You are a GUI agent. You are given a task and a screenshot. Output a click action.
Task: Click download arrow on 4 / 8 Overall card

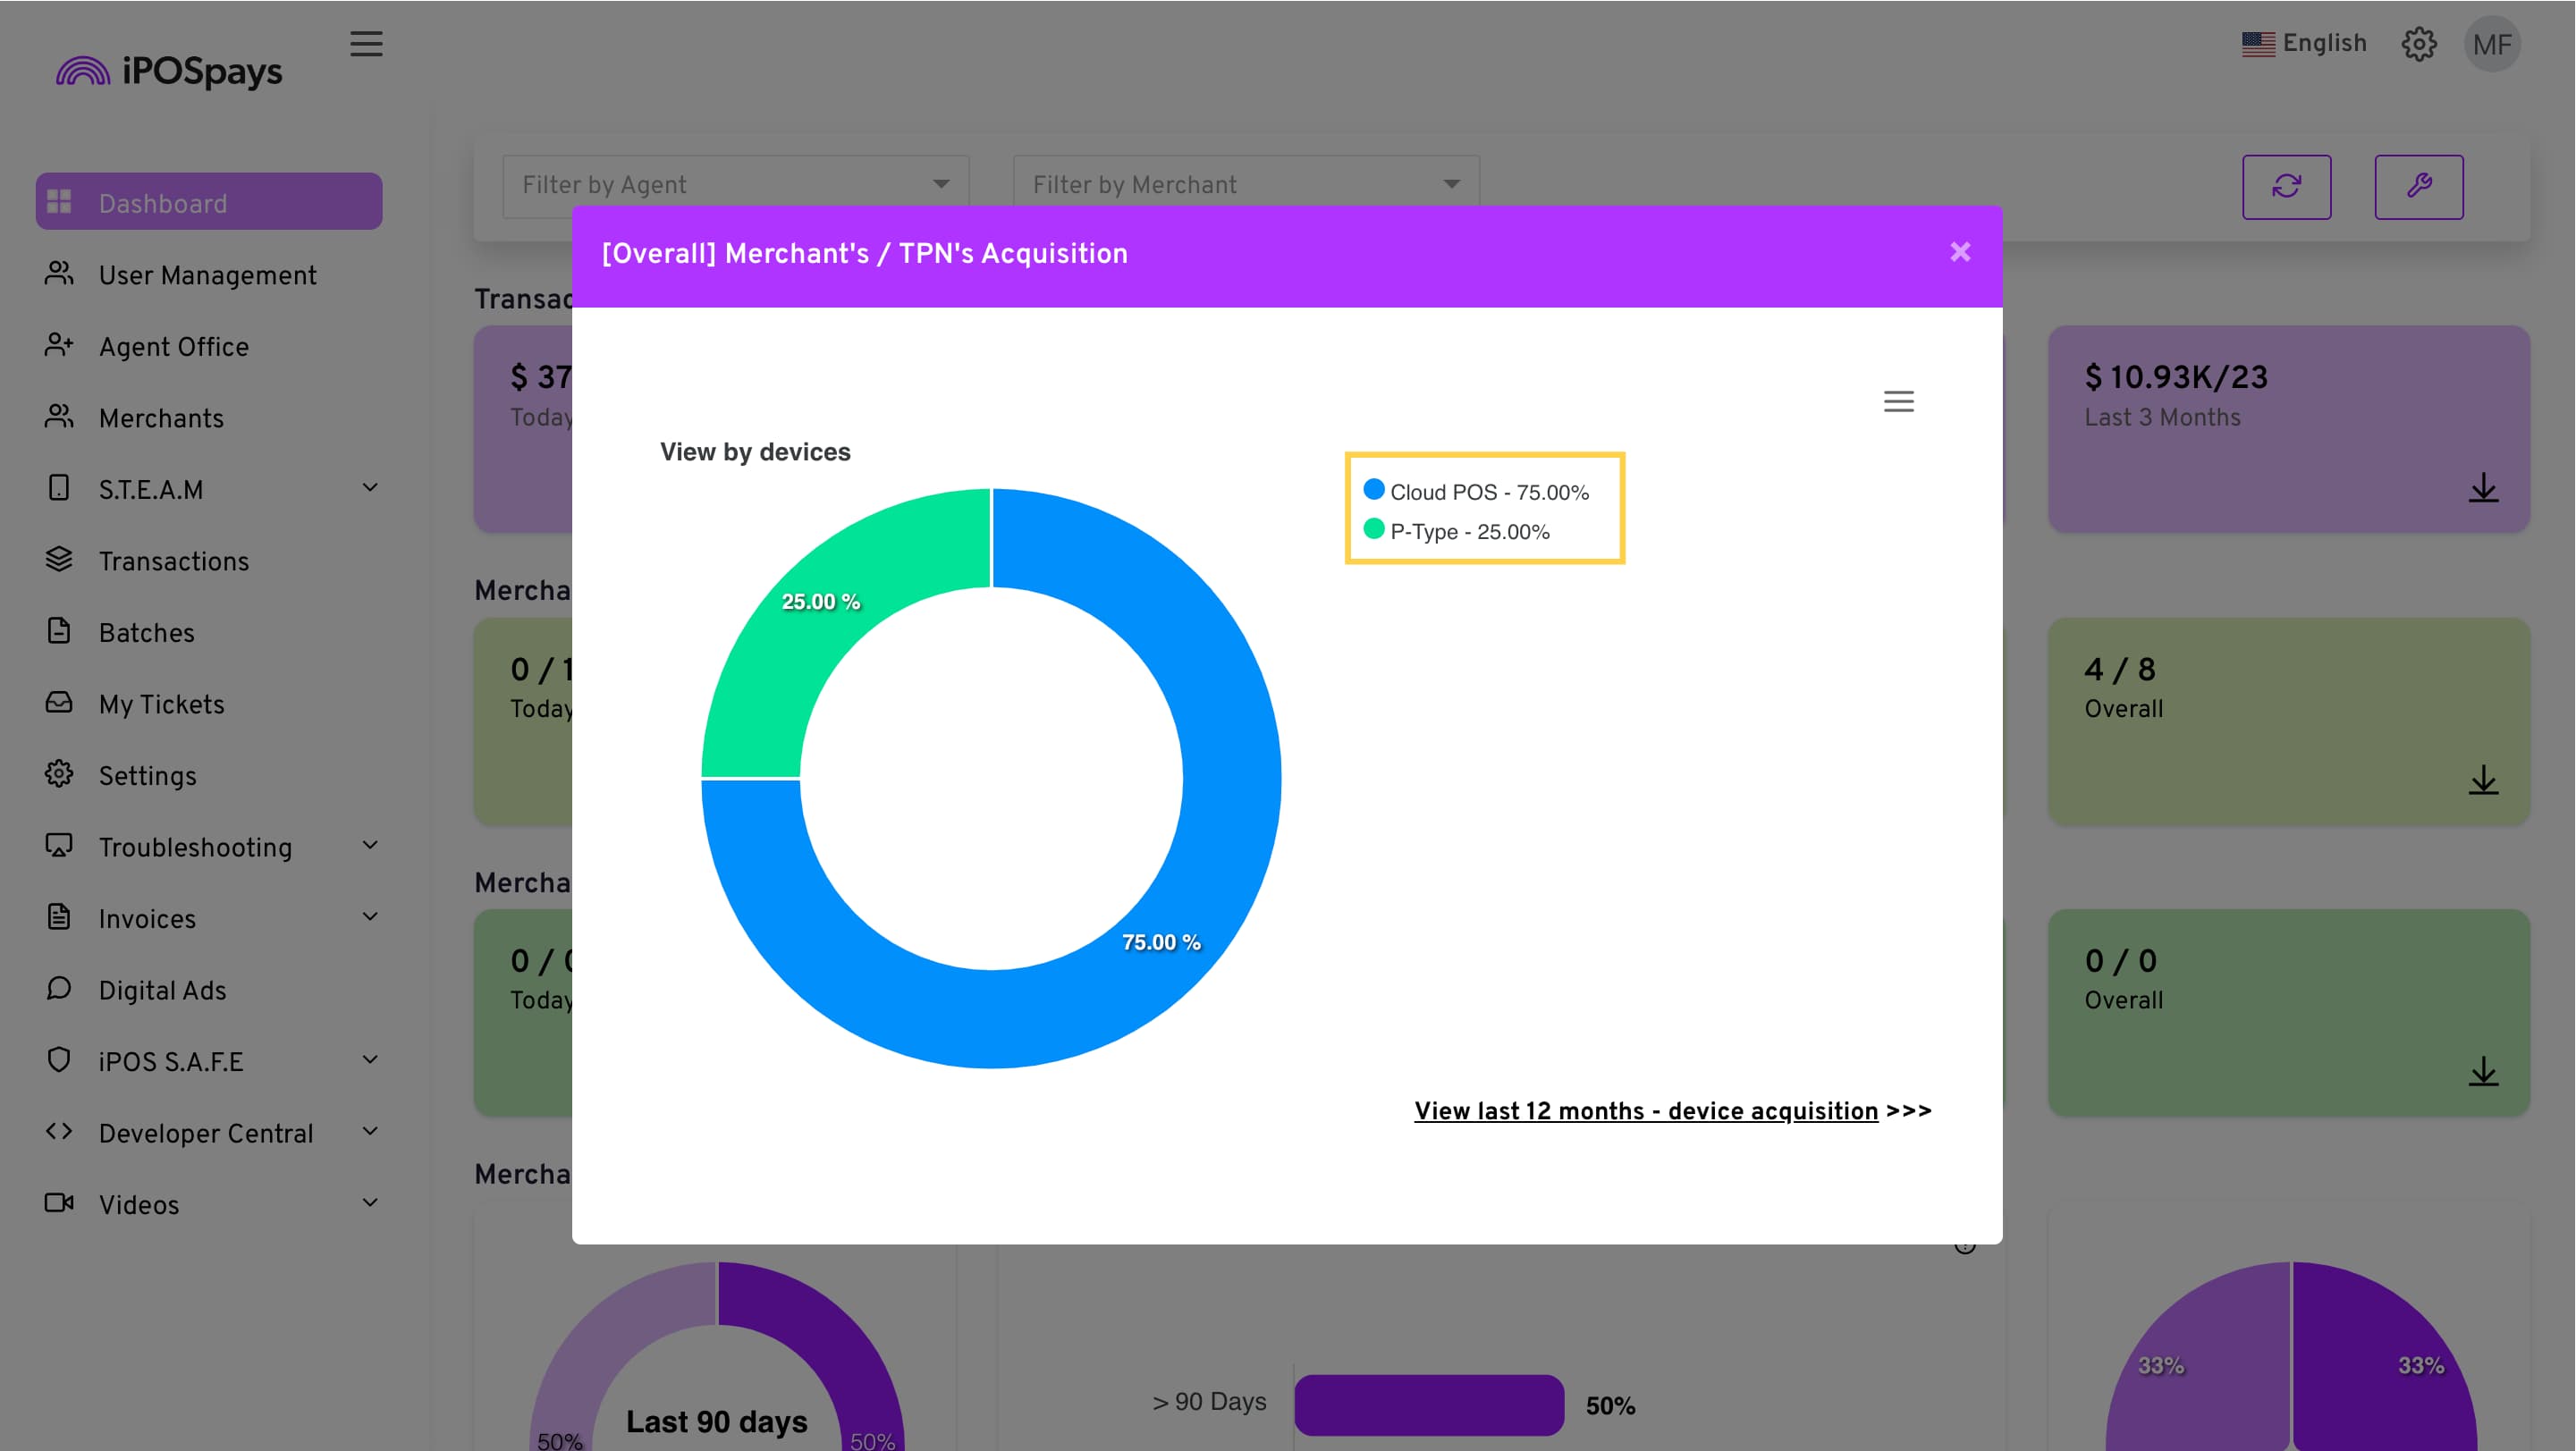point(2482,780)
